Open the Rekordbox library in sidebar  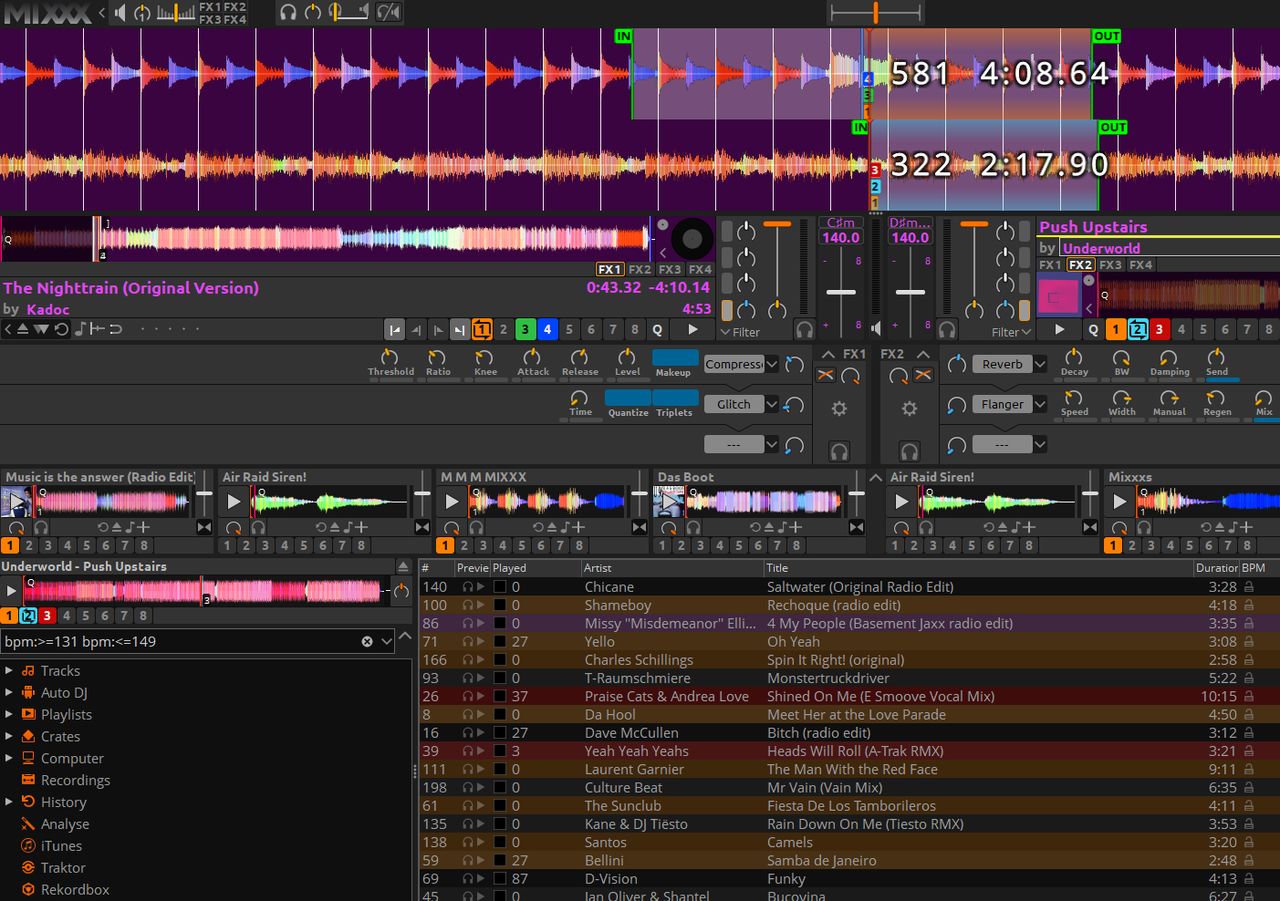pyautogui.click(x=75, y=890)
